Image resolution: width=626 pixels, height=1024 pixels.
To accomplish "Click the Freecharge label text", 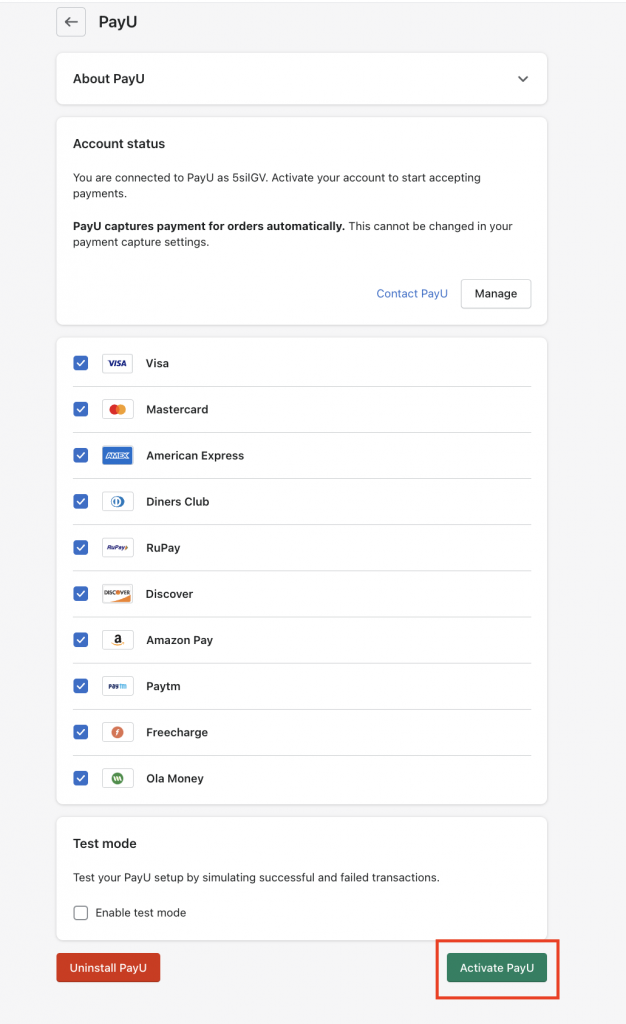I will click(177, 733).
